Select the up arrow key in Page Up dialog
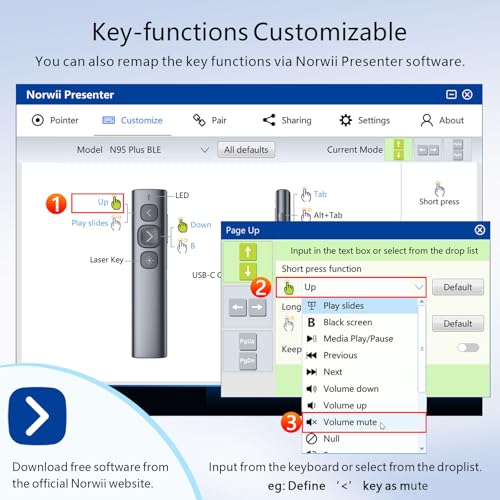 tap(248, 252)
